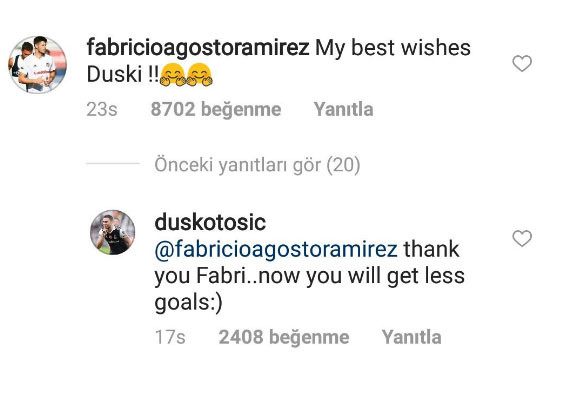Image resolution: width=576 pixels, height=400 pixels.
Task: Open duskotosic's profile picture
Action: coord(112,233)
